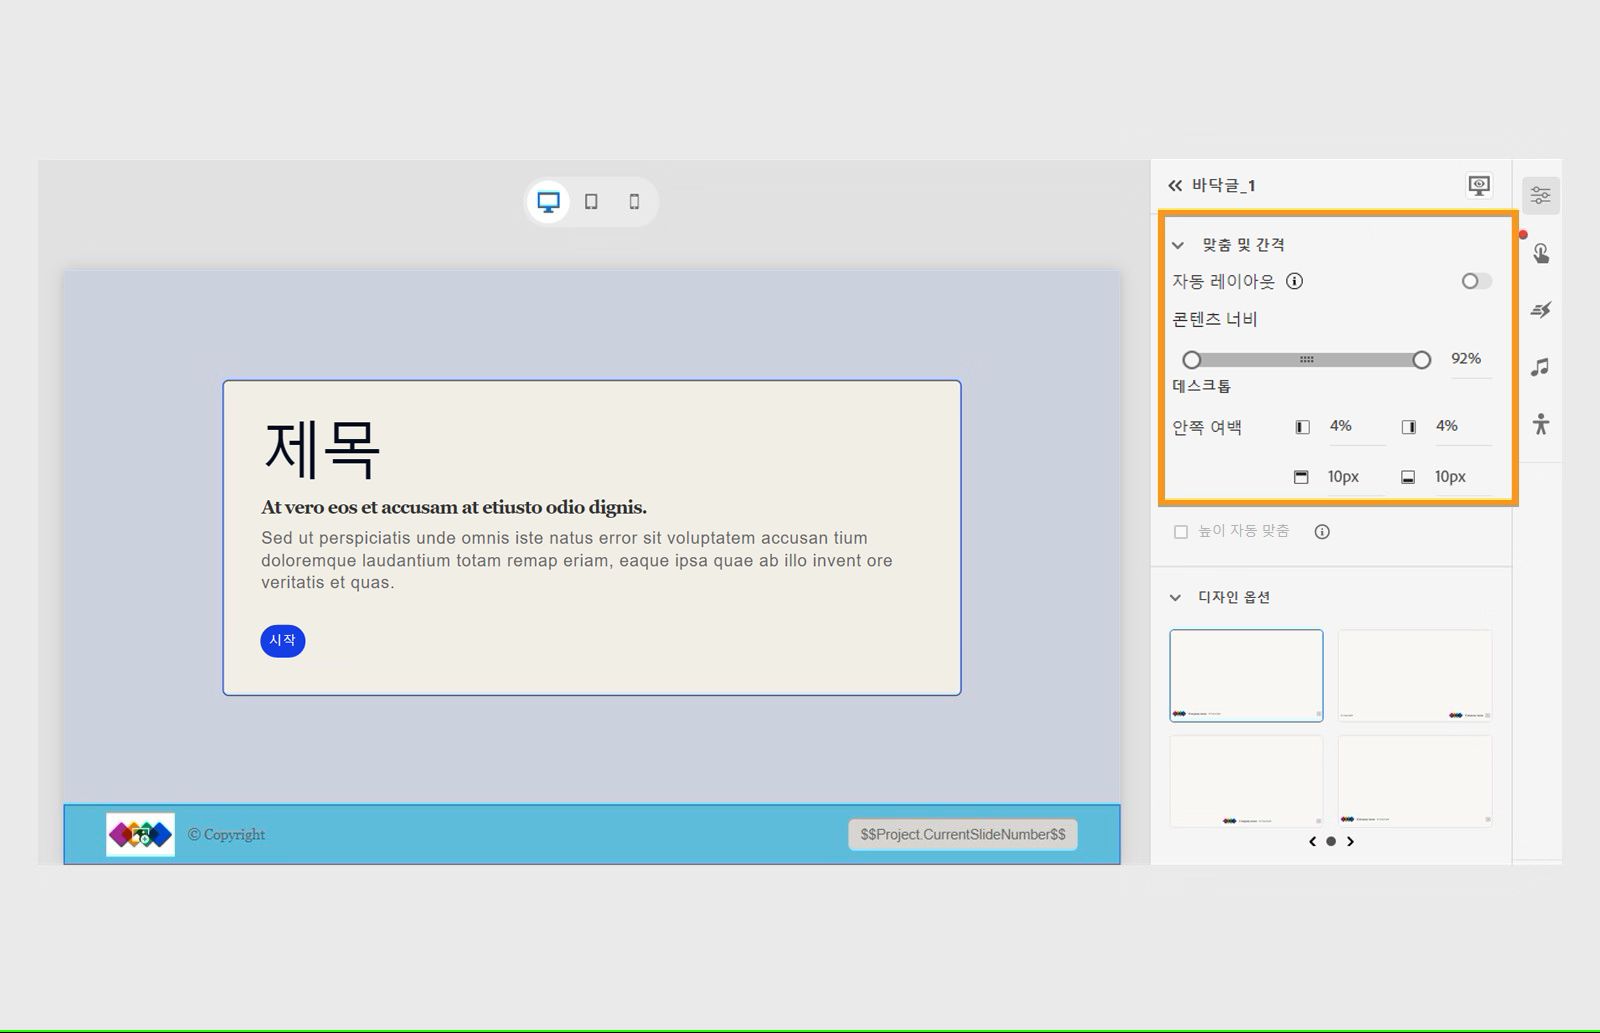Select the first design option thumbnail
This screenshot has width=1600, height=1033.
coord(1245,675)
